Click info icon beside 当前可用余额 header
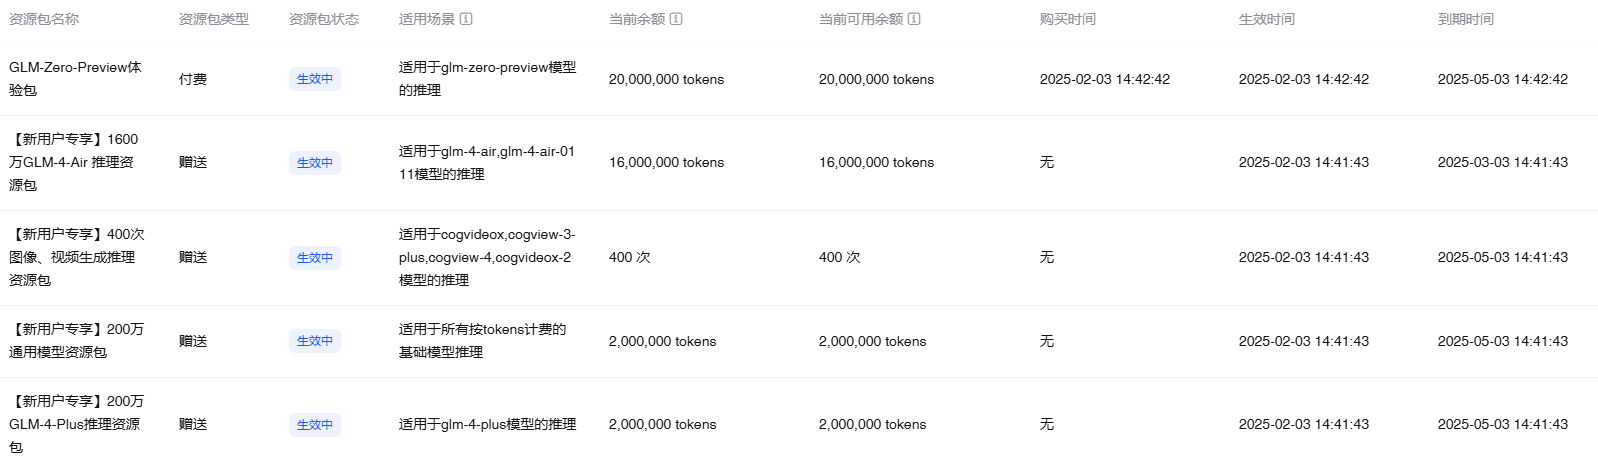Image resolution: width=1598 pixels, height=465 pixels. (914, 19)
